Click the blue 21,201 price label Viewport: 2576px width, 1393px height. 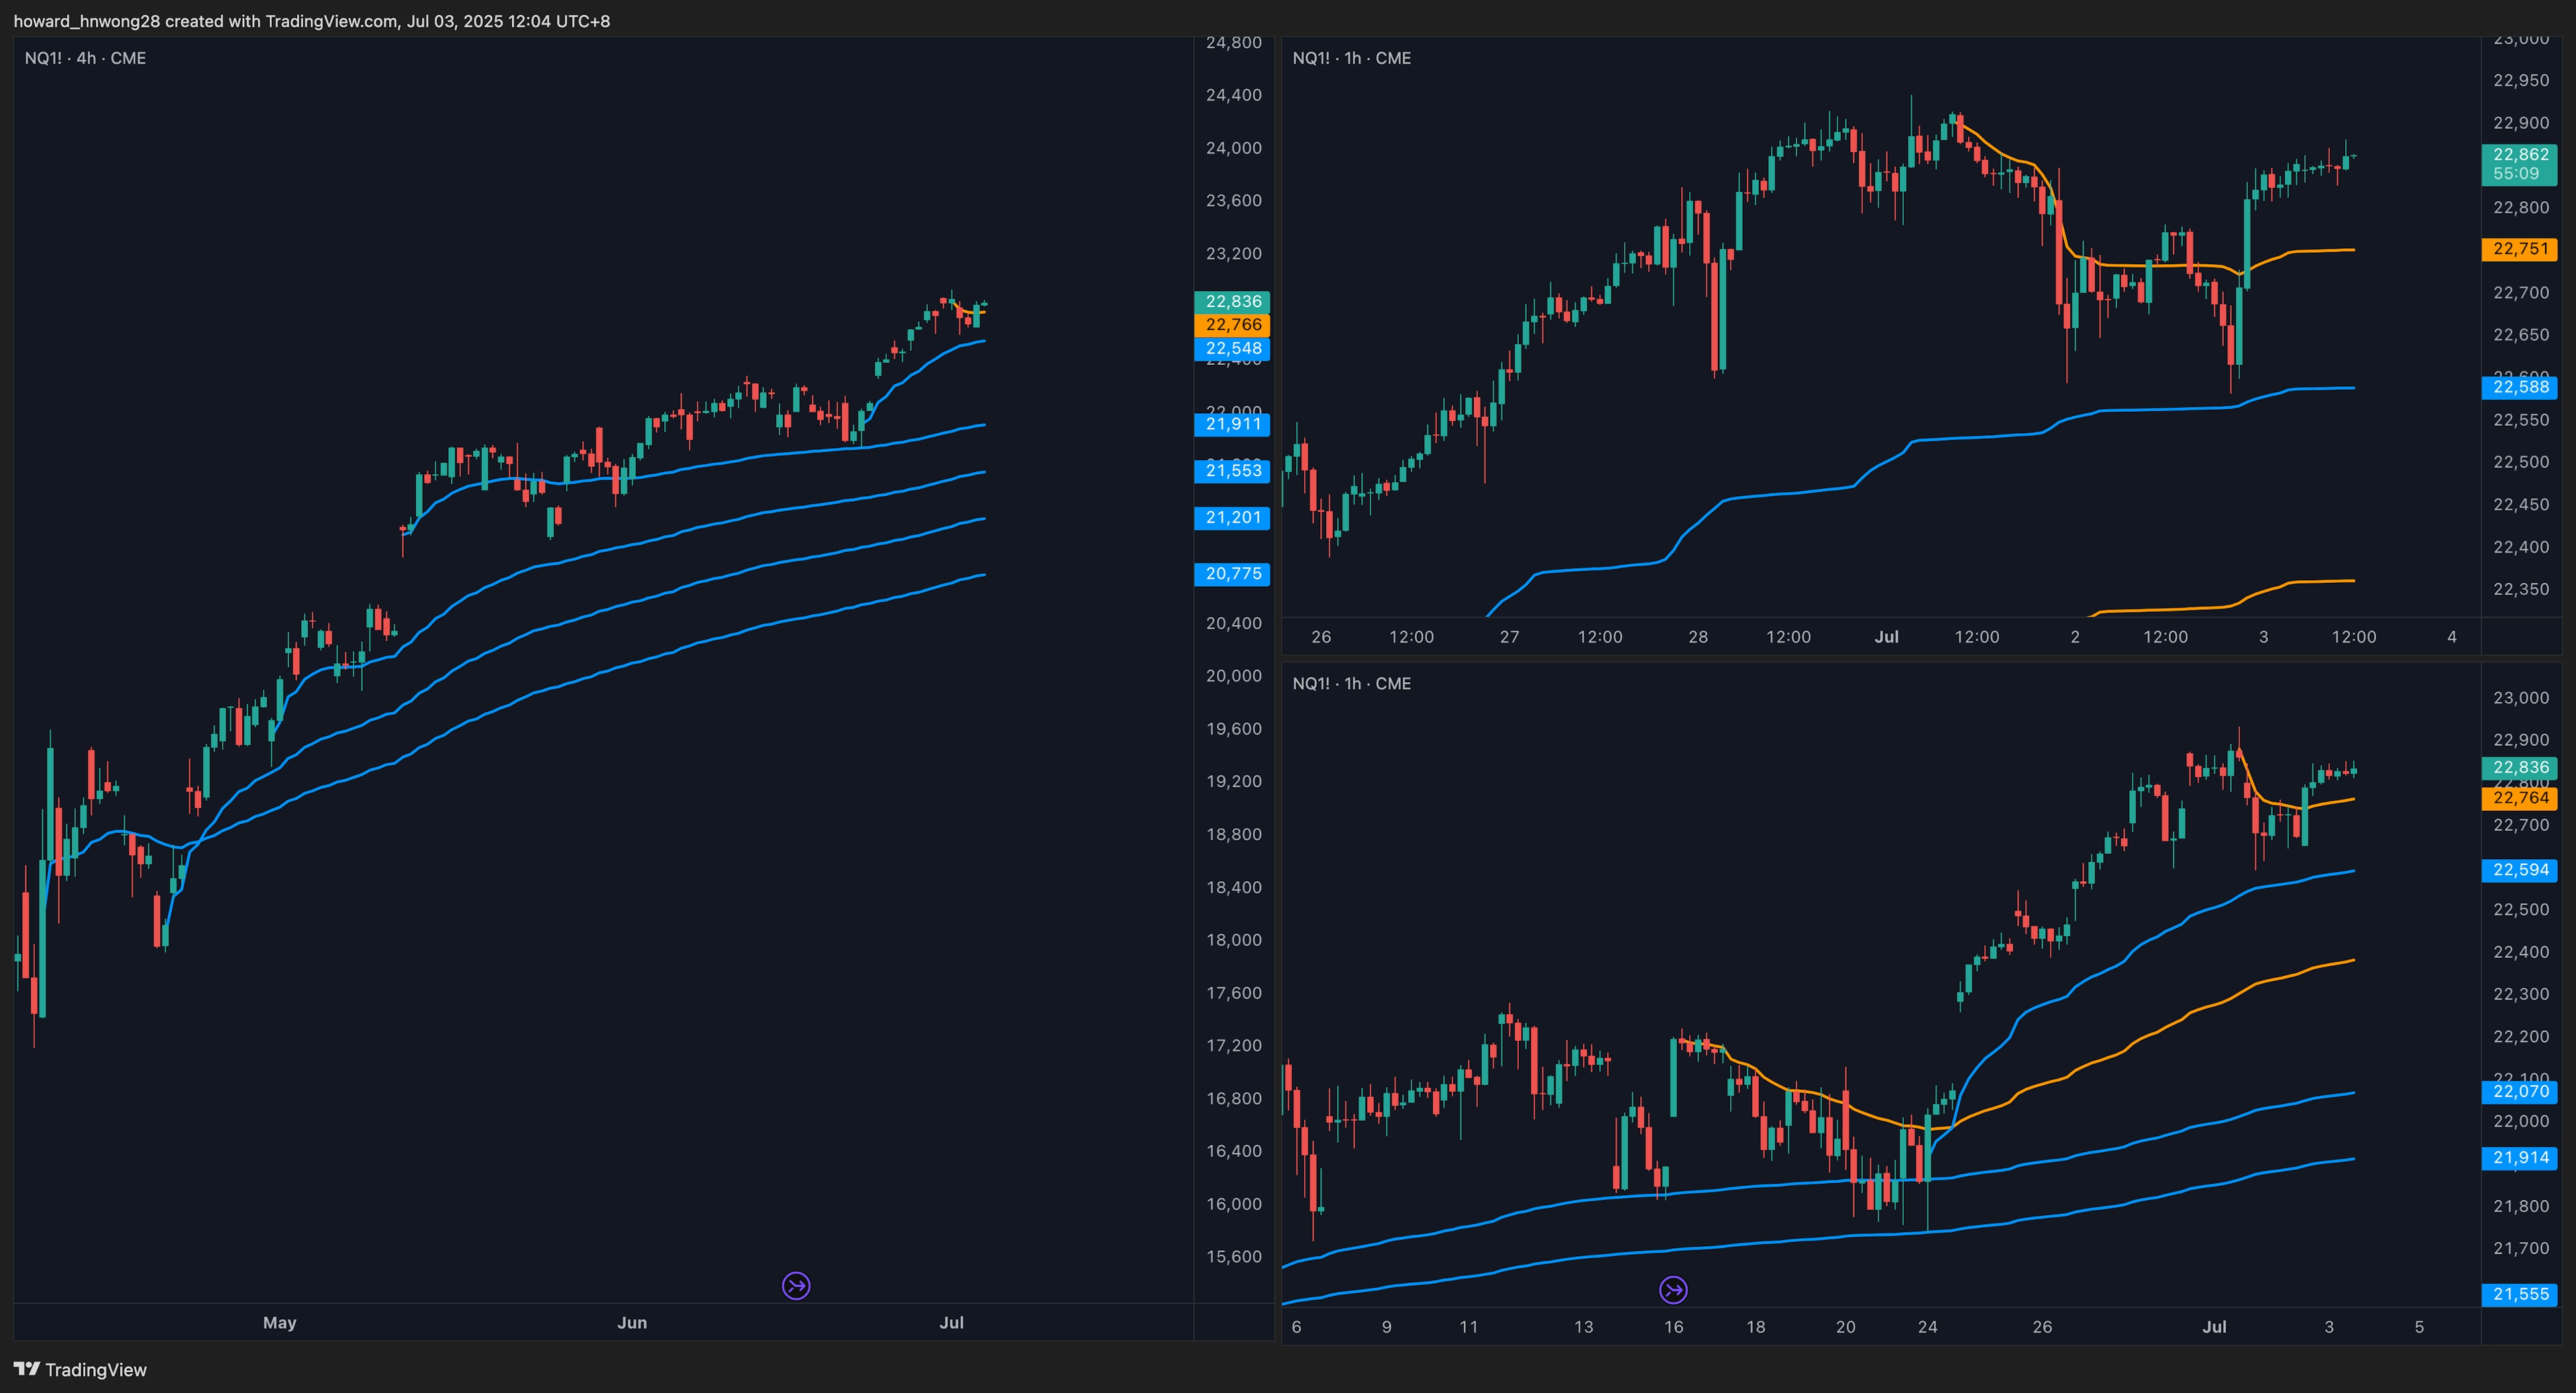[x=1232, y=518]
